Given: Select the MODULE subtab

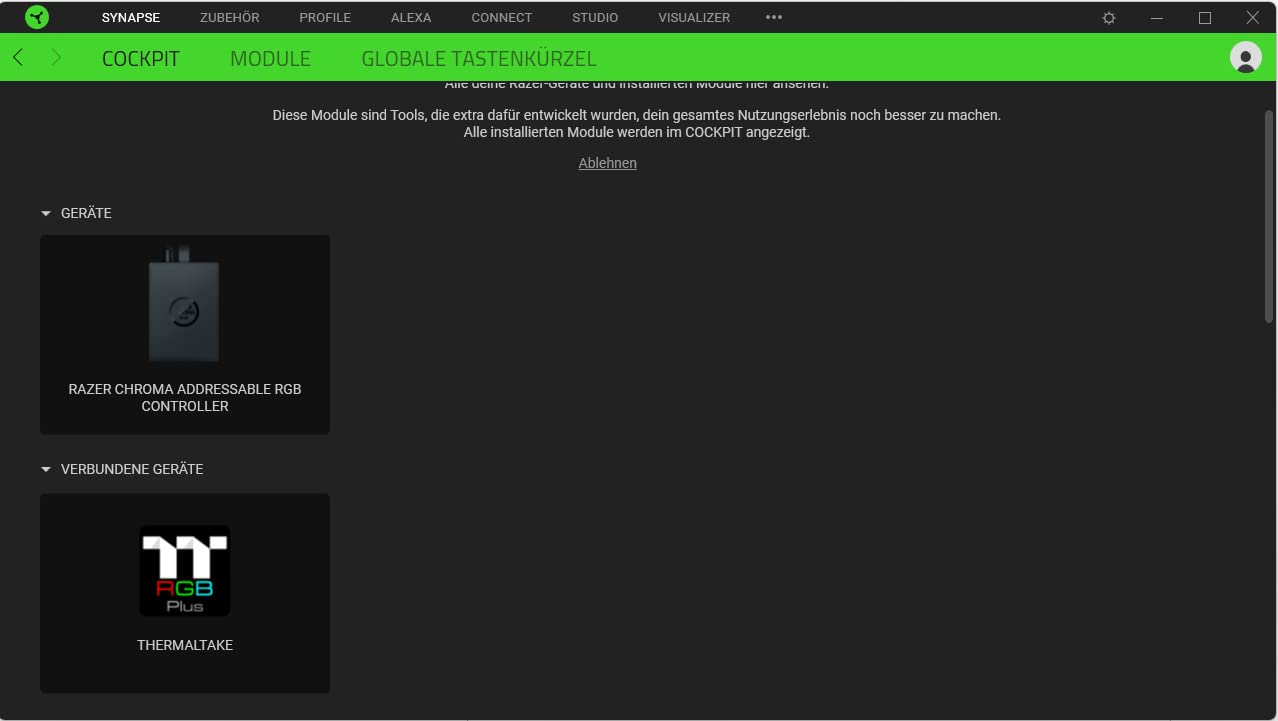Looking at the screenshot, I should (271, 59).
